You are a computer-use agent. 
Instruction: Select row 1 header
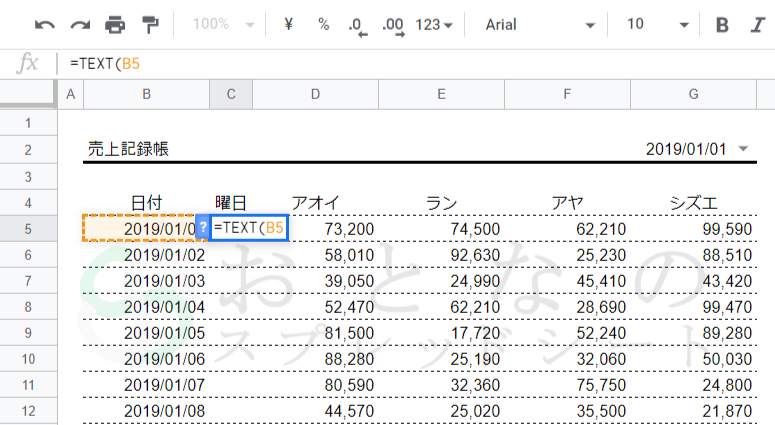28,123
